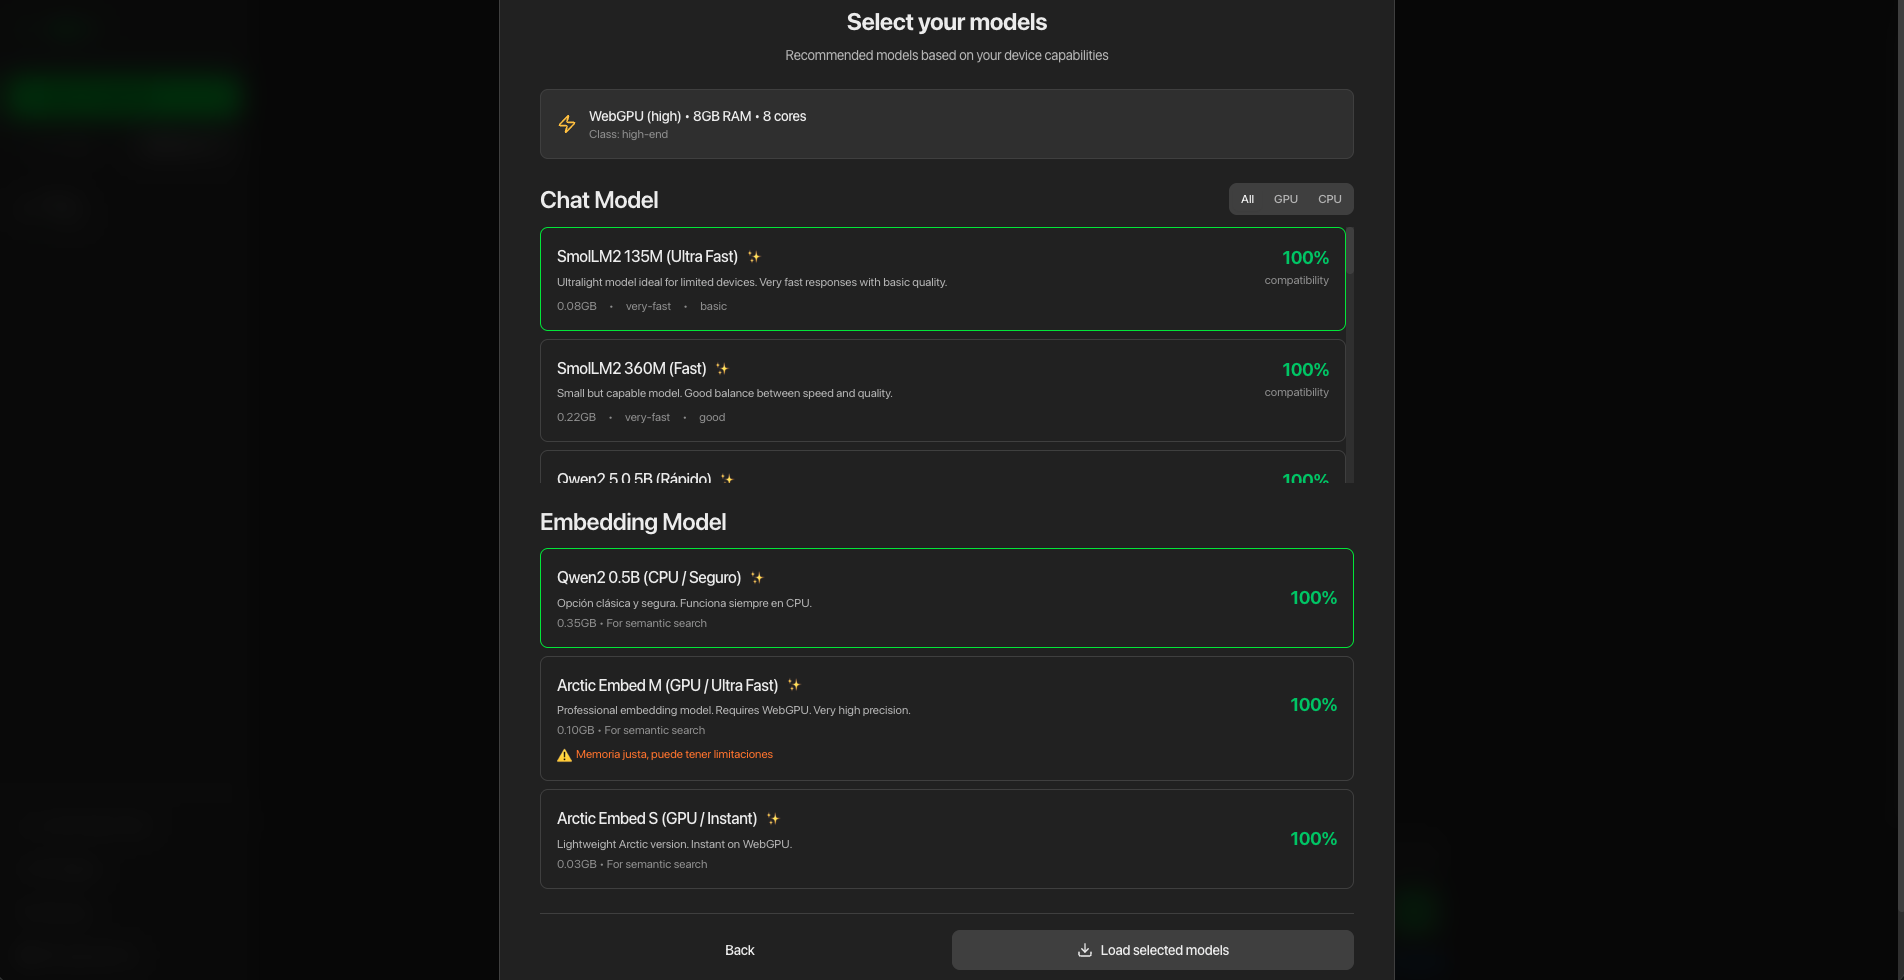Select Arctic Embed M embedding model

pyautogui.click(x=946, y=718)
